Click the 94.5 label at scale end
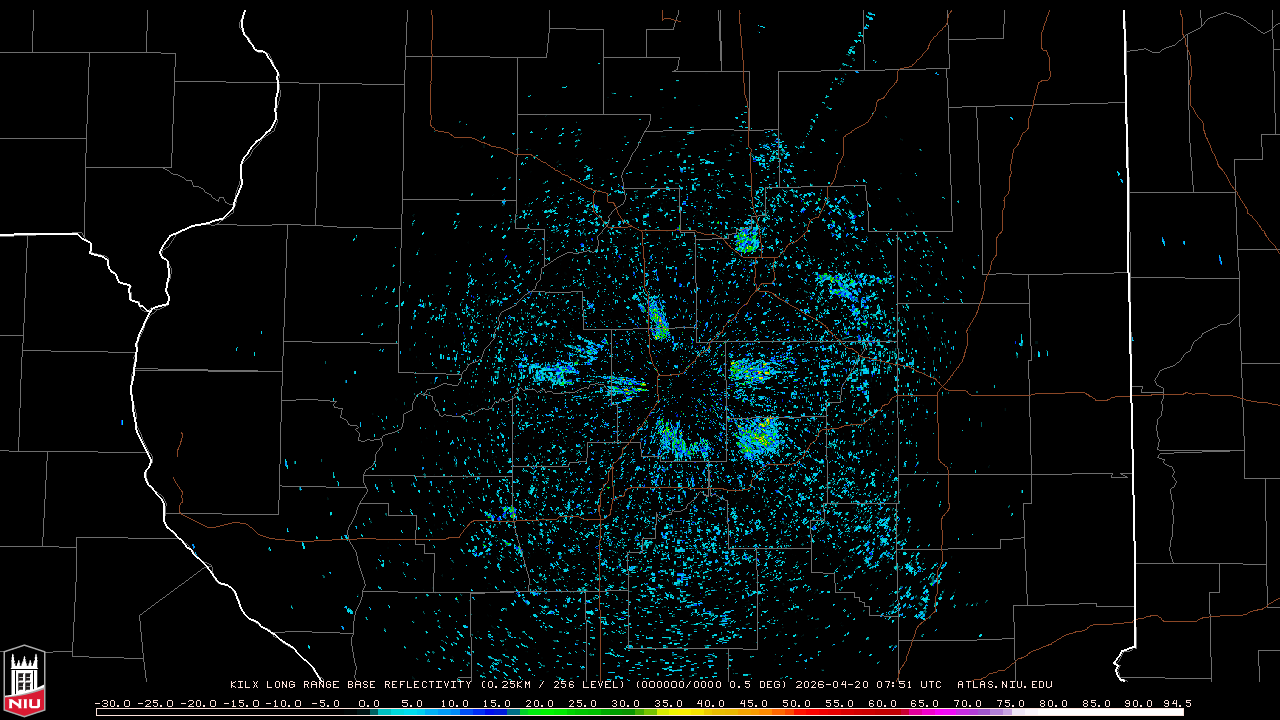This screenshot has height=720, width=1280. pos(1176,703)
